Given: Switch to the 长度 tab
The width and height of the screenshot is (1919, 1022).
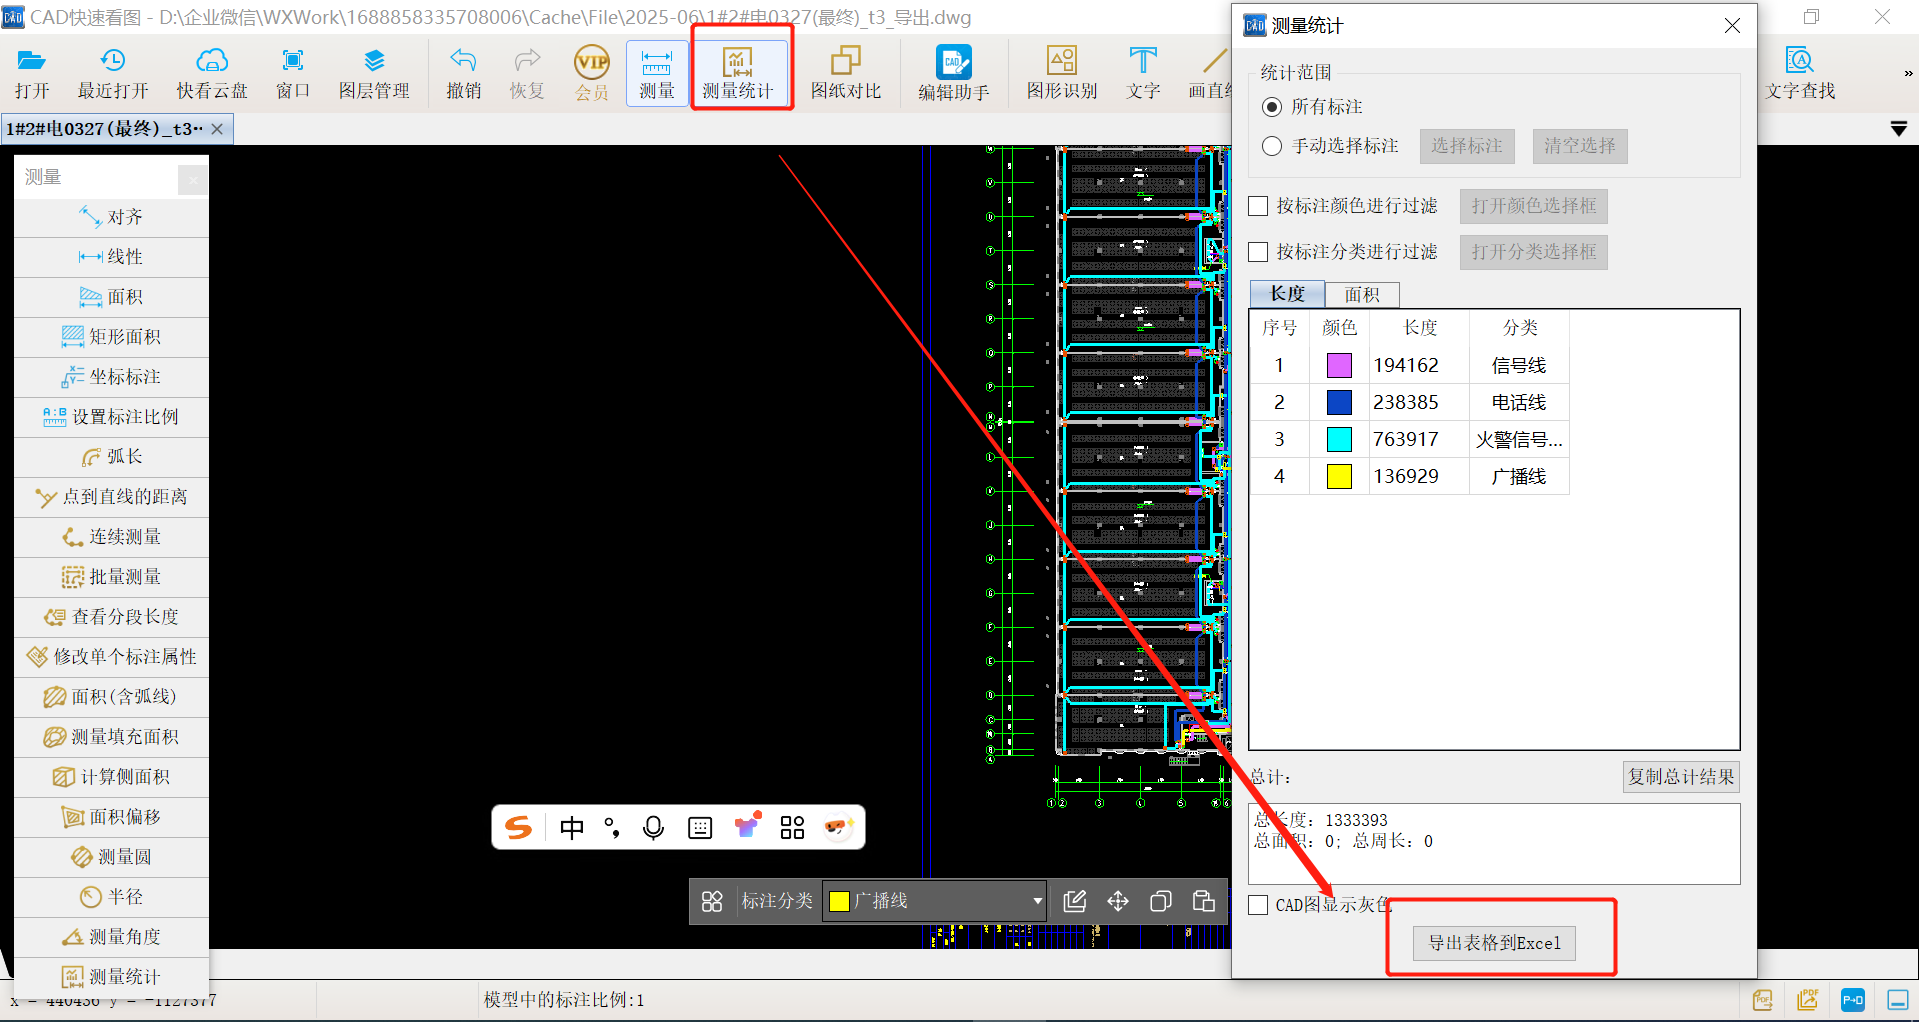Looking at the screenshot, I should point(1287,293).
